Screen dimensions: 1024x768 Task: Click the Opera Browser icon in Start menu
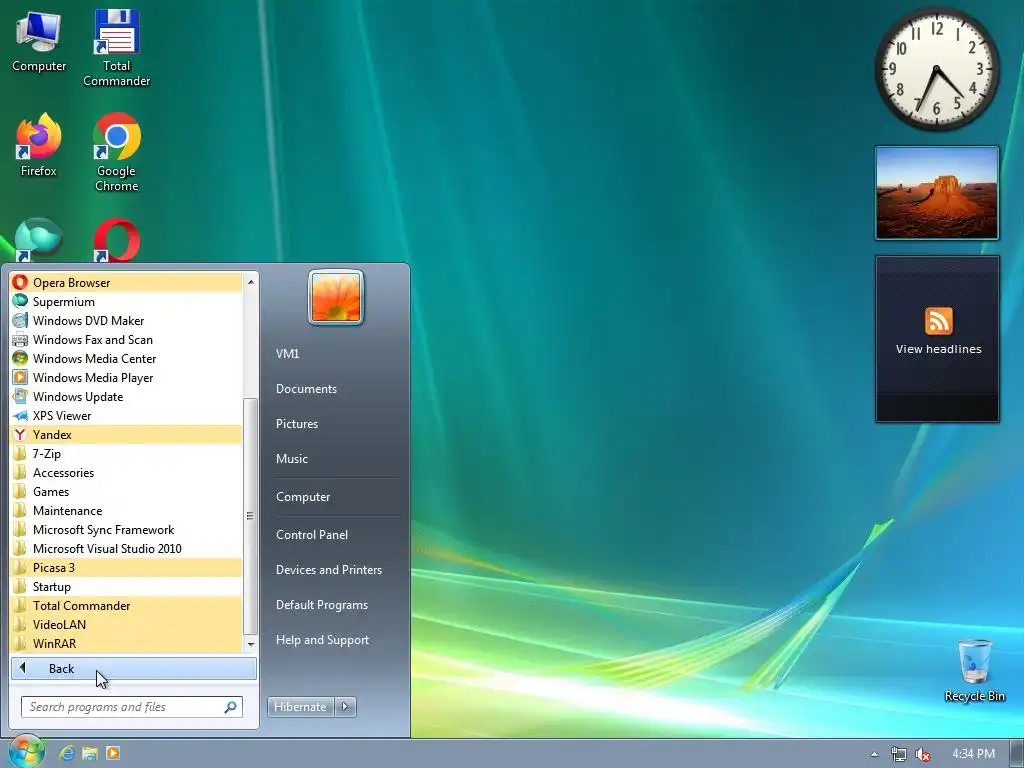[20, 283]
